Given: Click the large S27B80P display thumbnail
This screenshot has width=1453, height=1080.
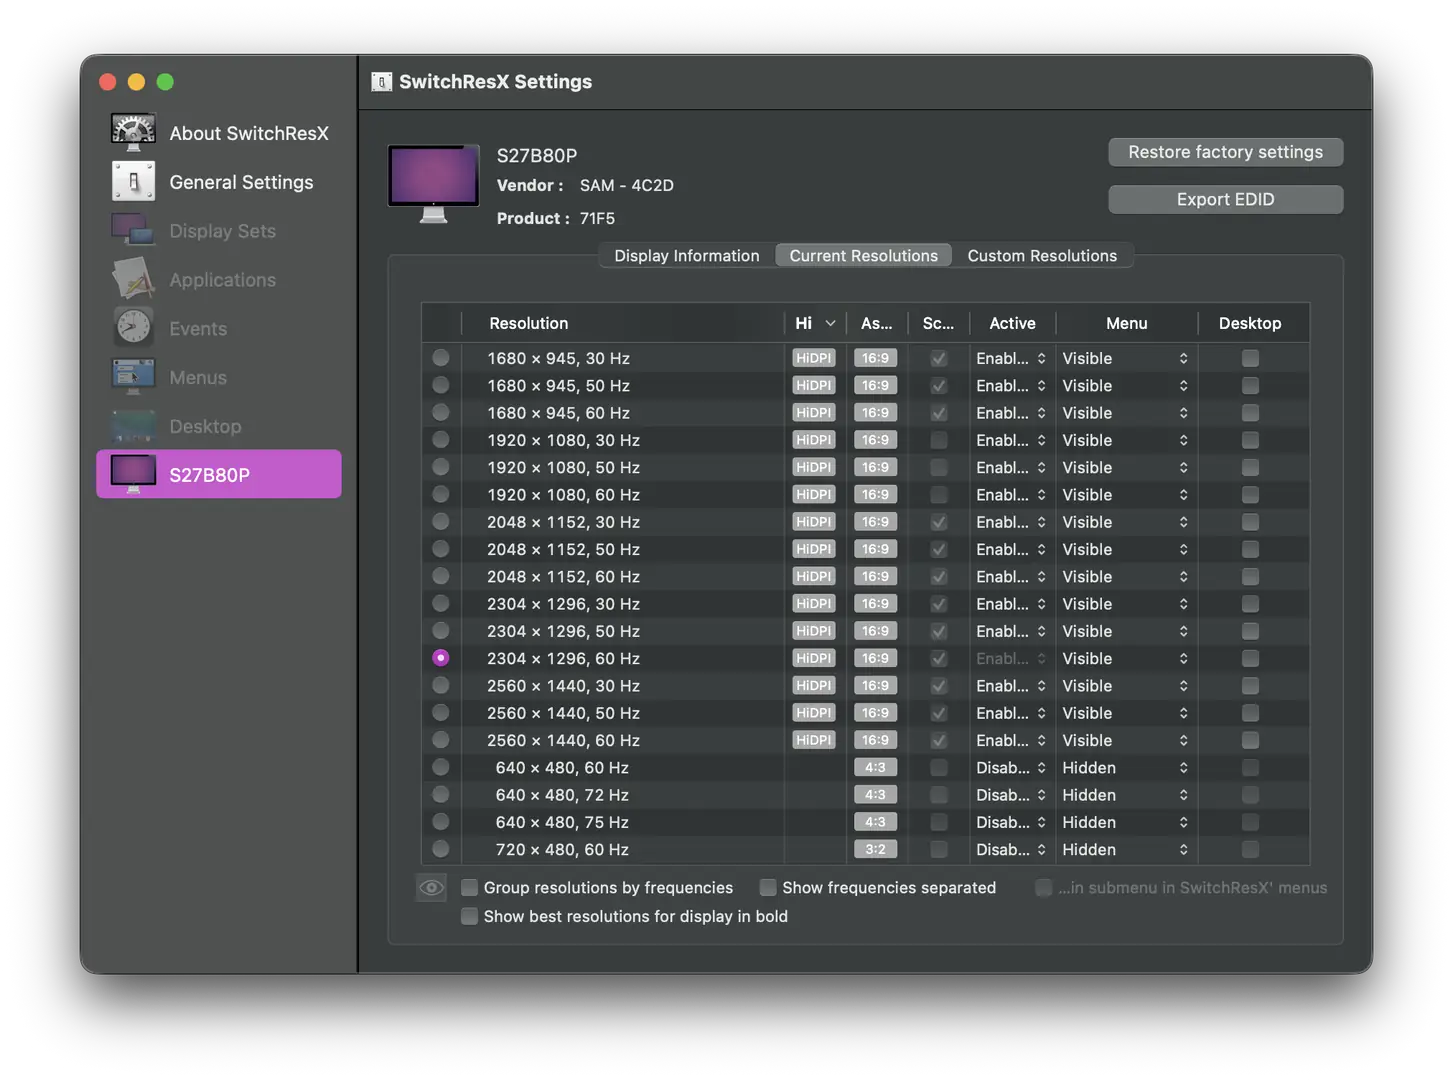Looking at the screenshot, I should click(433, 184).
